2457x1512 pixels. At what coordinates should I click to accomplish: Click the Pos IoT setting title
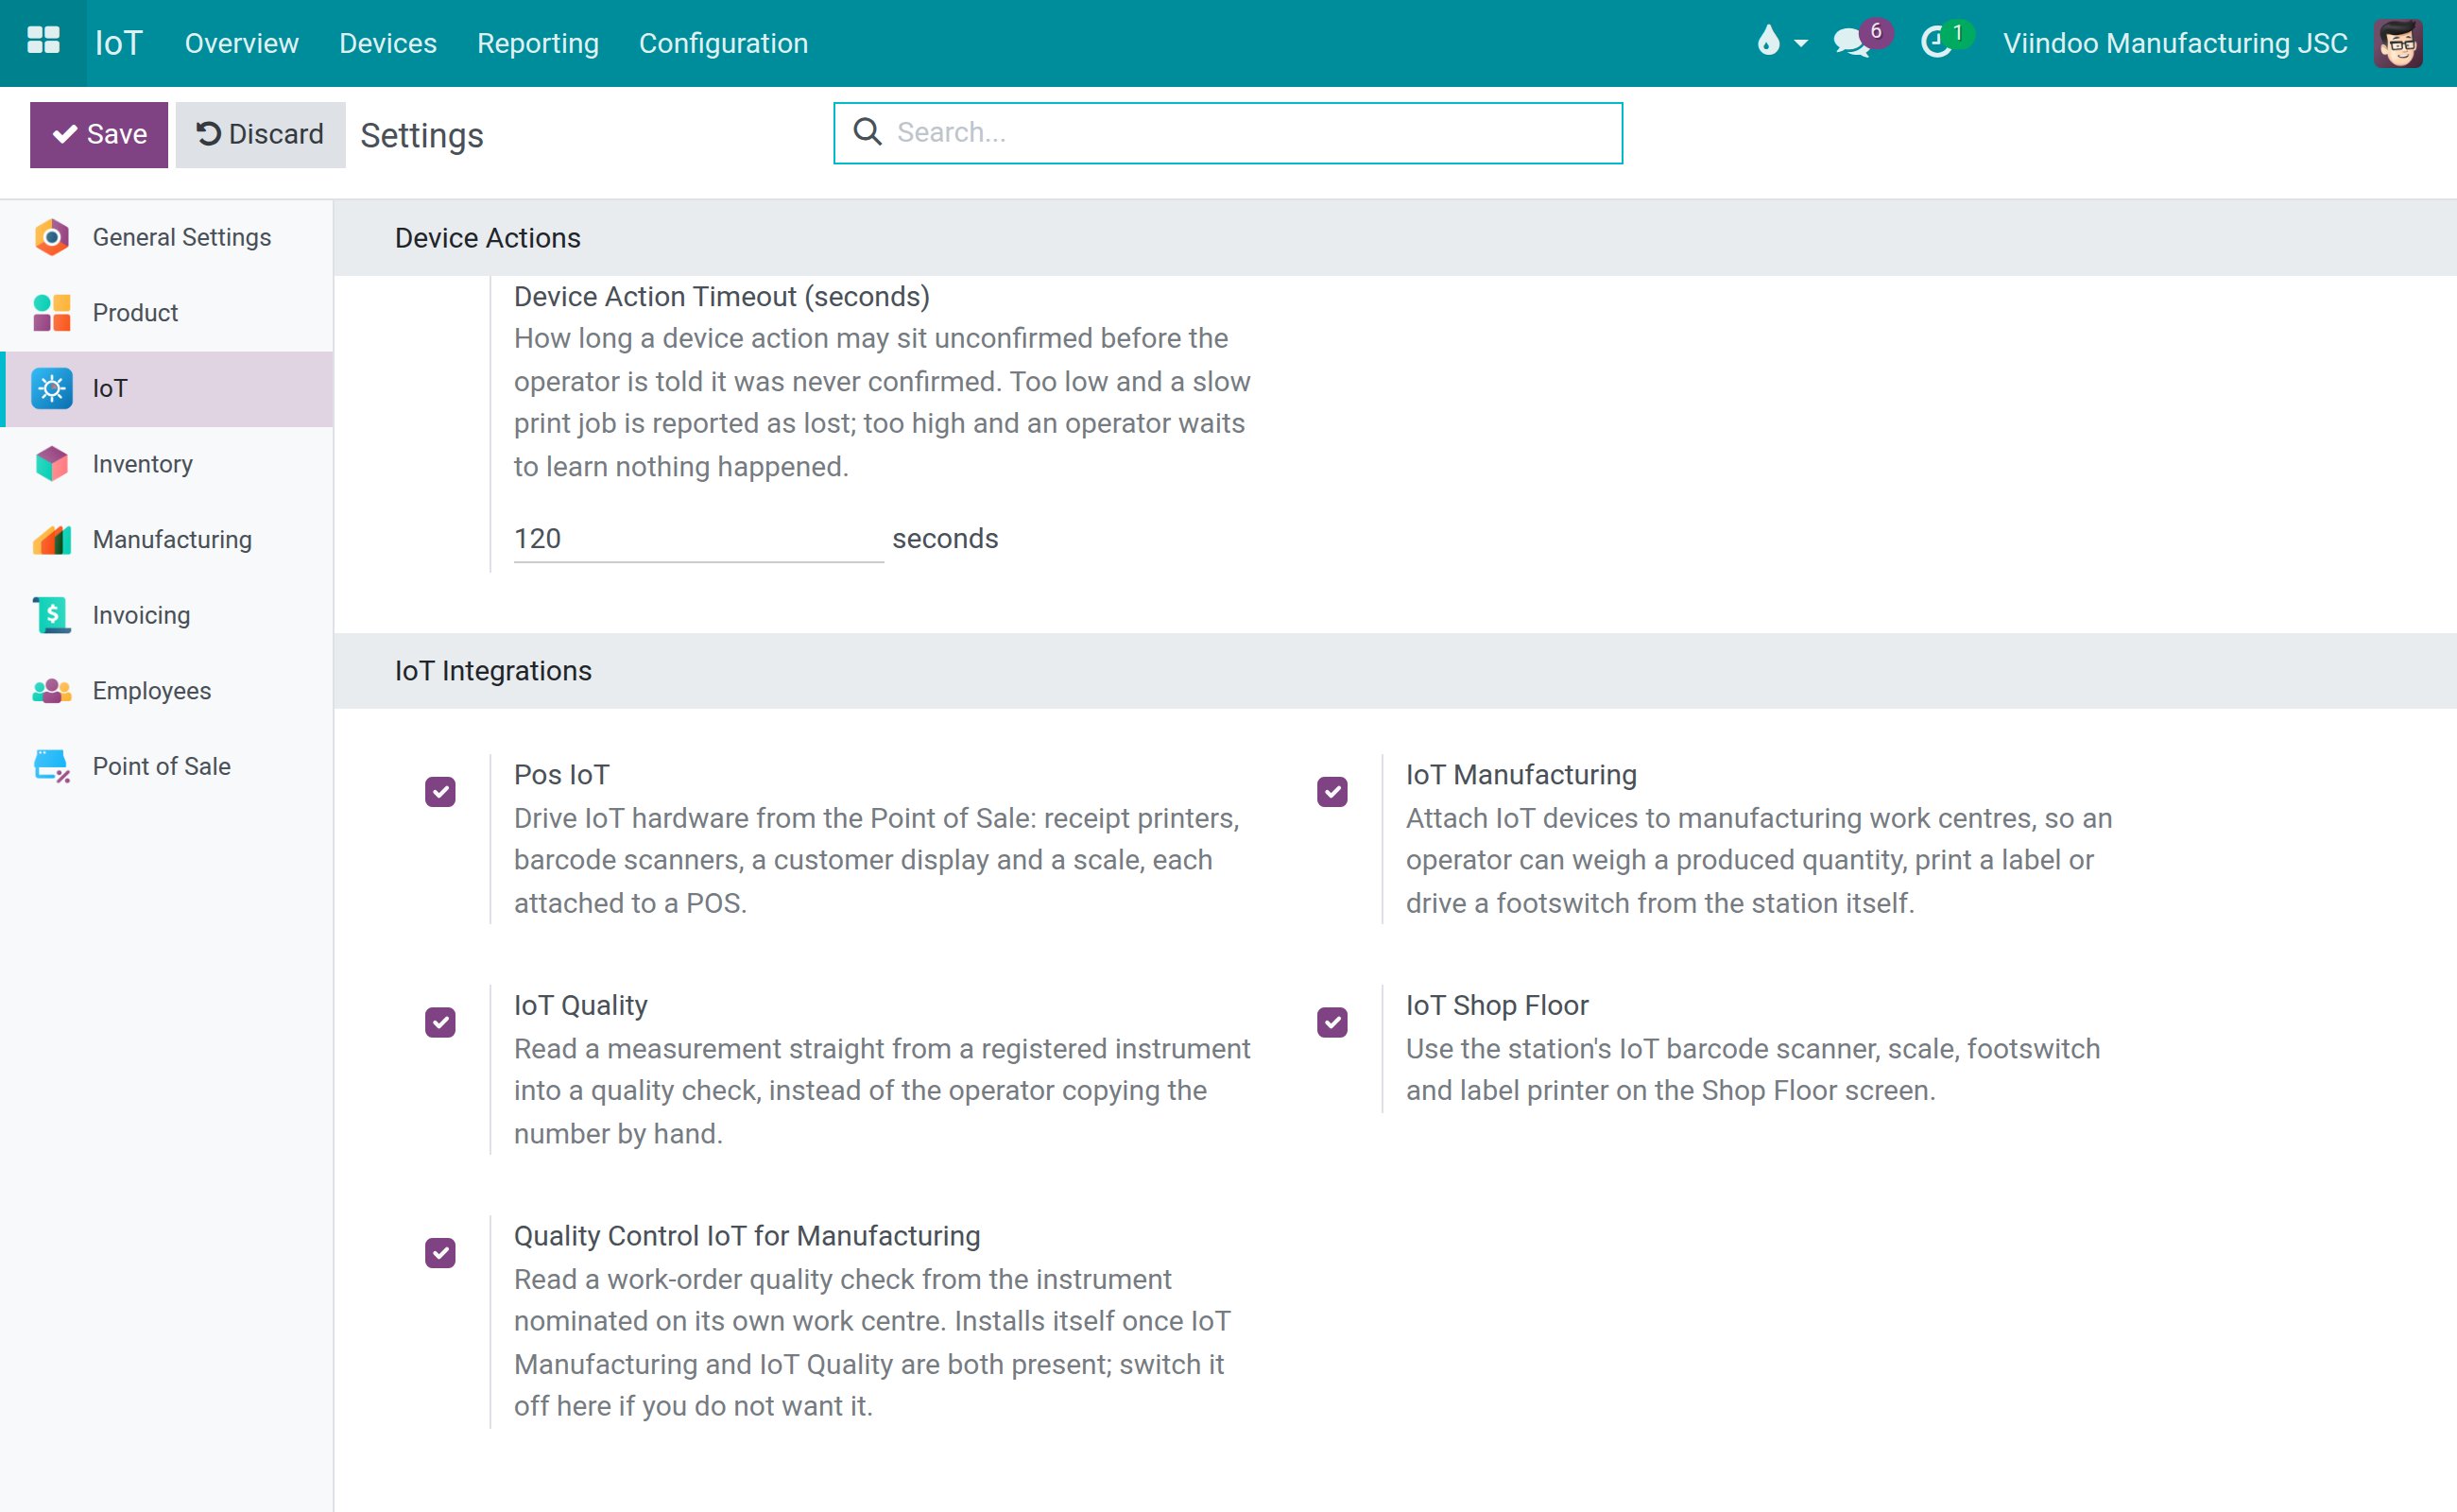click(x=561, y=774)
